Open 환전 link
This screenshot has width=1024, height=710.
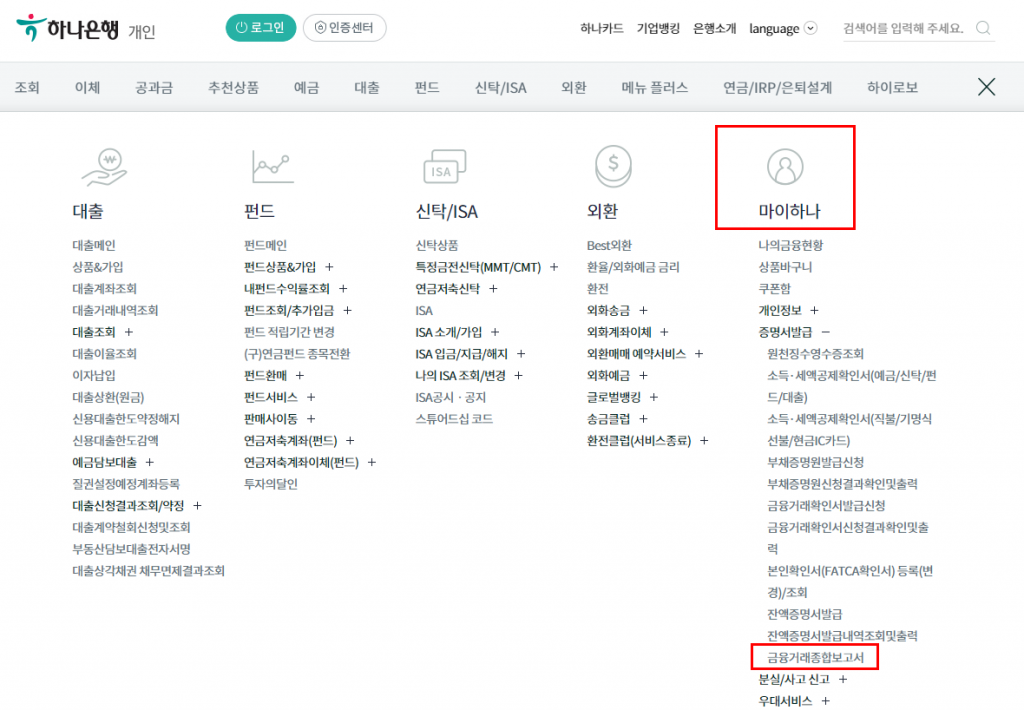(x=598, y=289)
